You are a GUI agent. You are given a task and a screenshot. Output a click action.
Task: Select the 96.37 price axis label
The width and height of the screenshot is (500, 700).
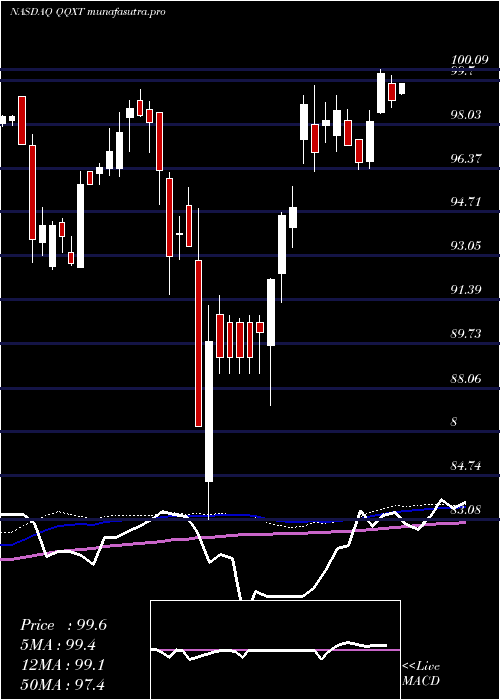coord(467,158)
